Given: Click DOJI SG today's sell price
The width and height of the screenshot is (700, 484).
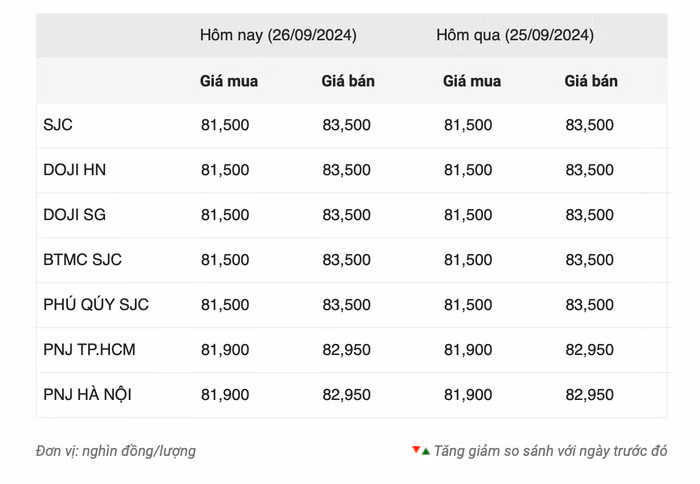Looking at the screenshot, I should [x=346, y=215].
